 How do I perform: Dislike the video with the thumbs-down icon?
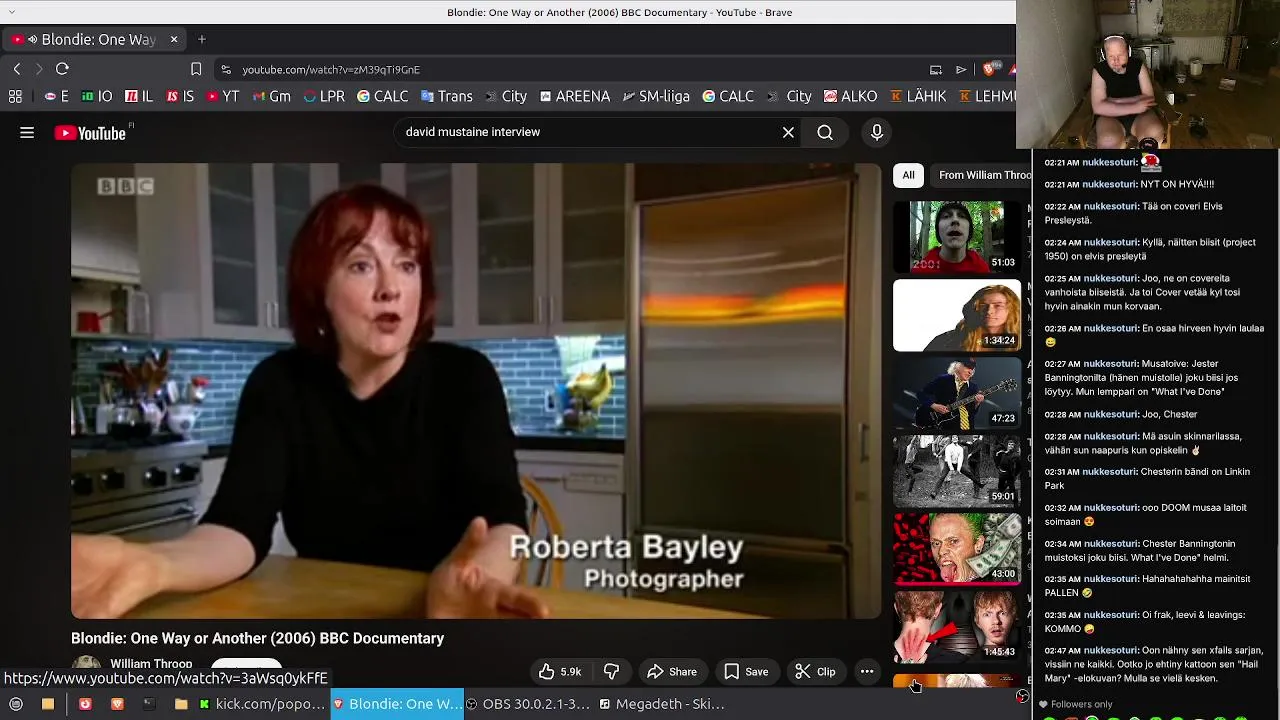pyautogui.click(x=612, y=672)
